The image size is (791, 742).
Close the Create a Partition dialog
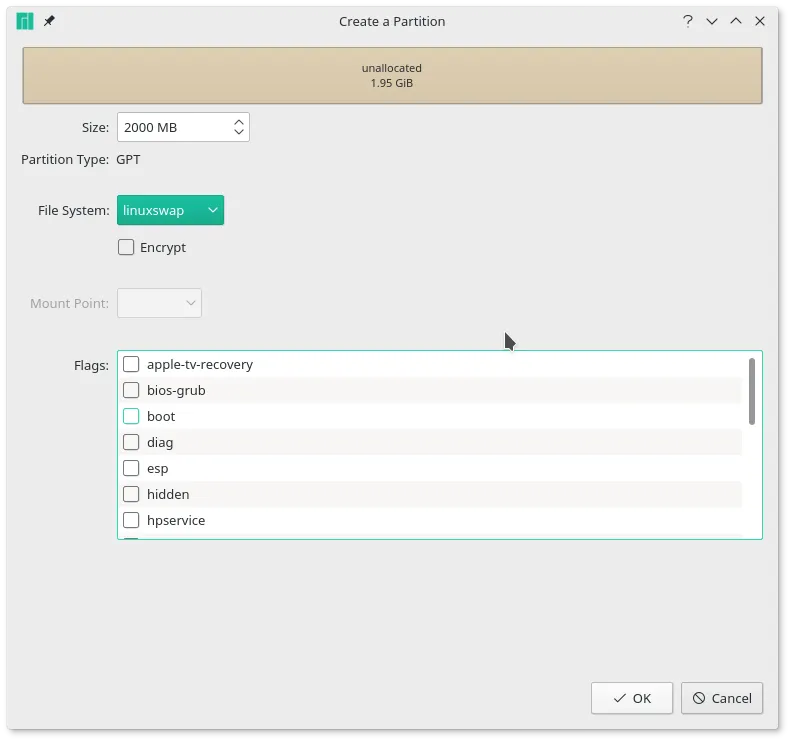[x=761, y=21]
